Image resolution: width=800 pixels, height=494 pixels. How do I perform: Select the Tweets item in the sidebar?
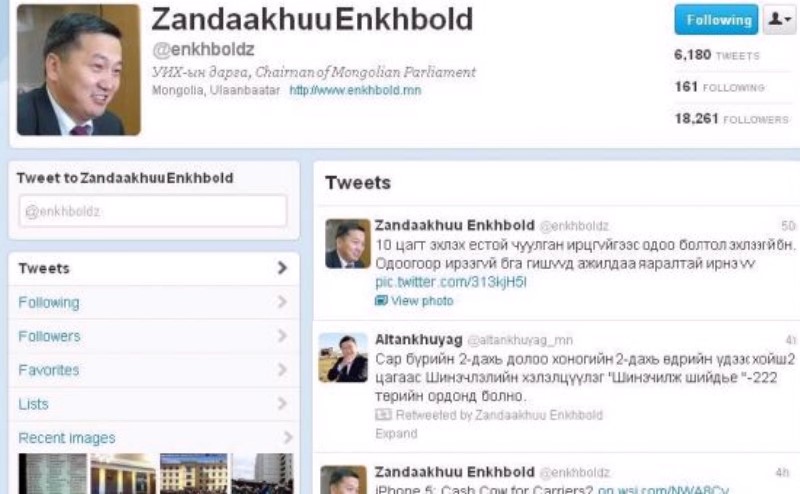click(153, 268)
